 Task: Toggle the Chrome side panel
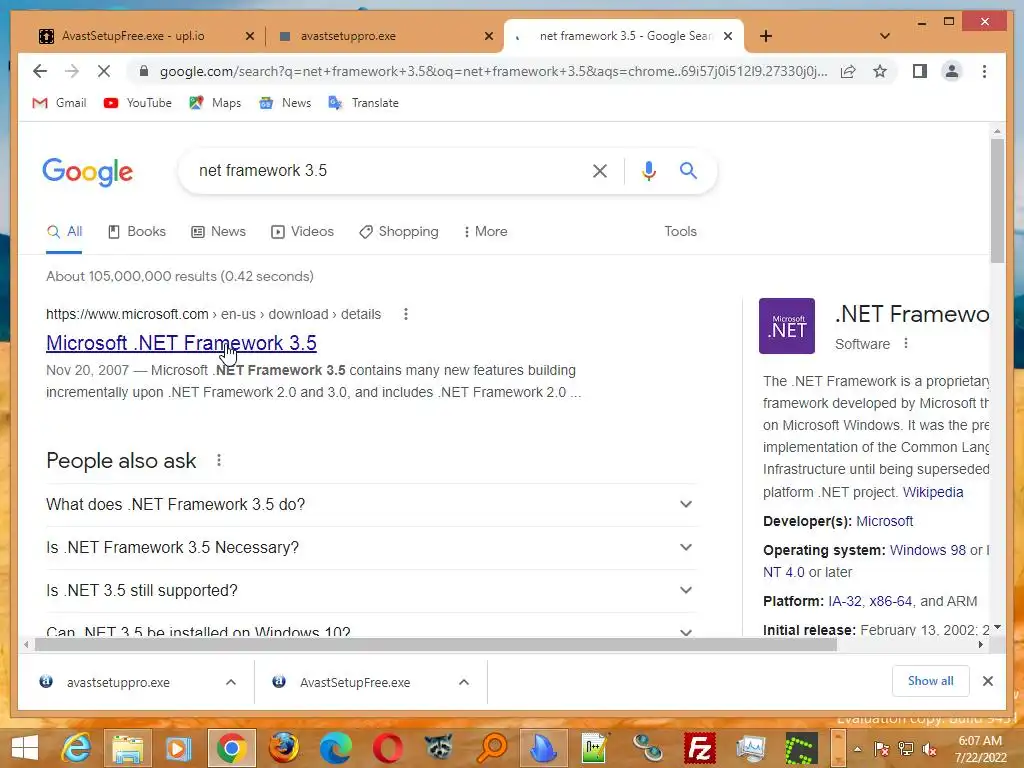pos(920,71)
